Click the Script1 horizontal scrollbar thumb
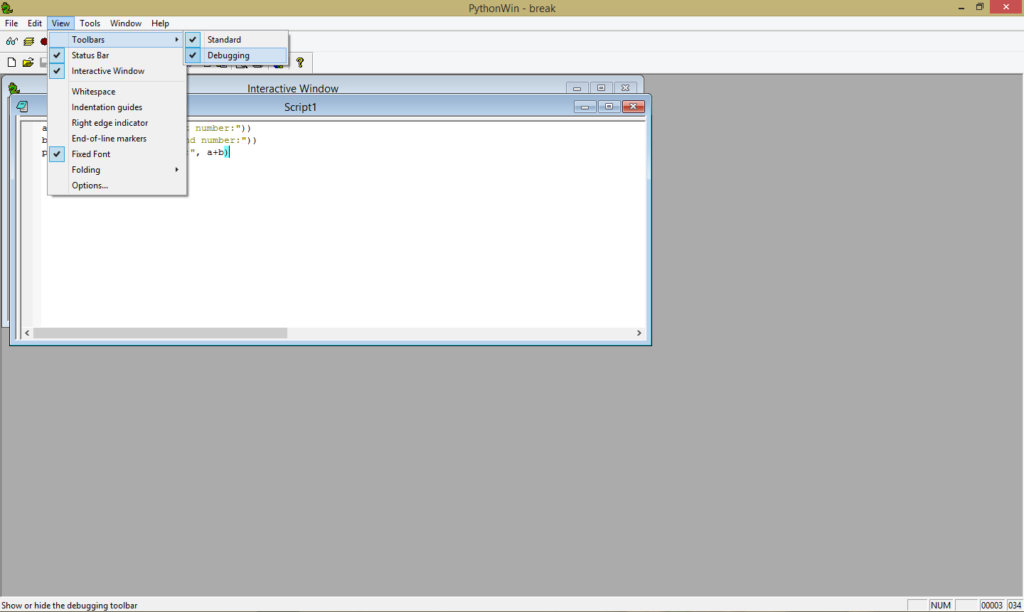This screenshot has width=1024, height=612. point(160,333)
